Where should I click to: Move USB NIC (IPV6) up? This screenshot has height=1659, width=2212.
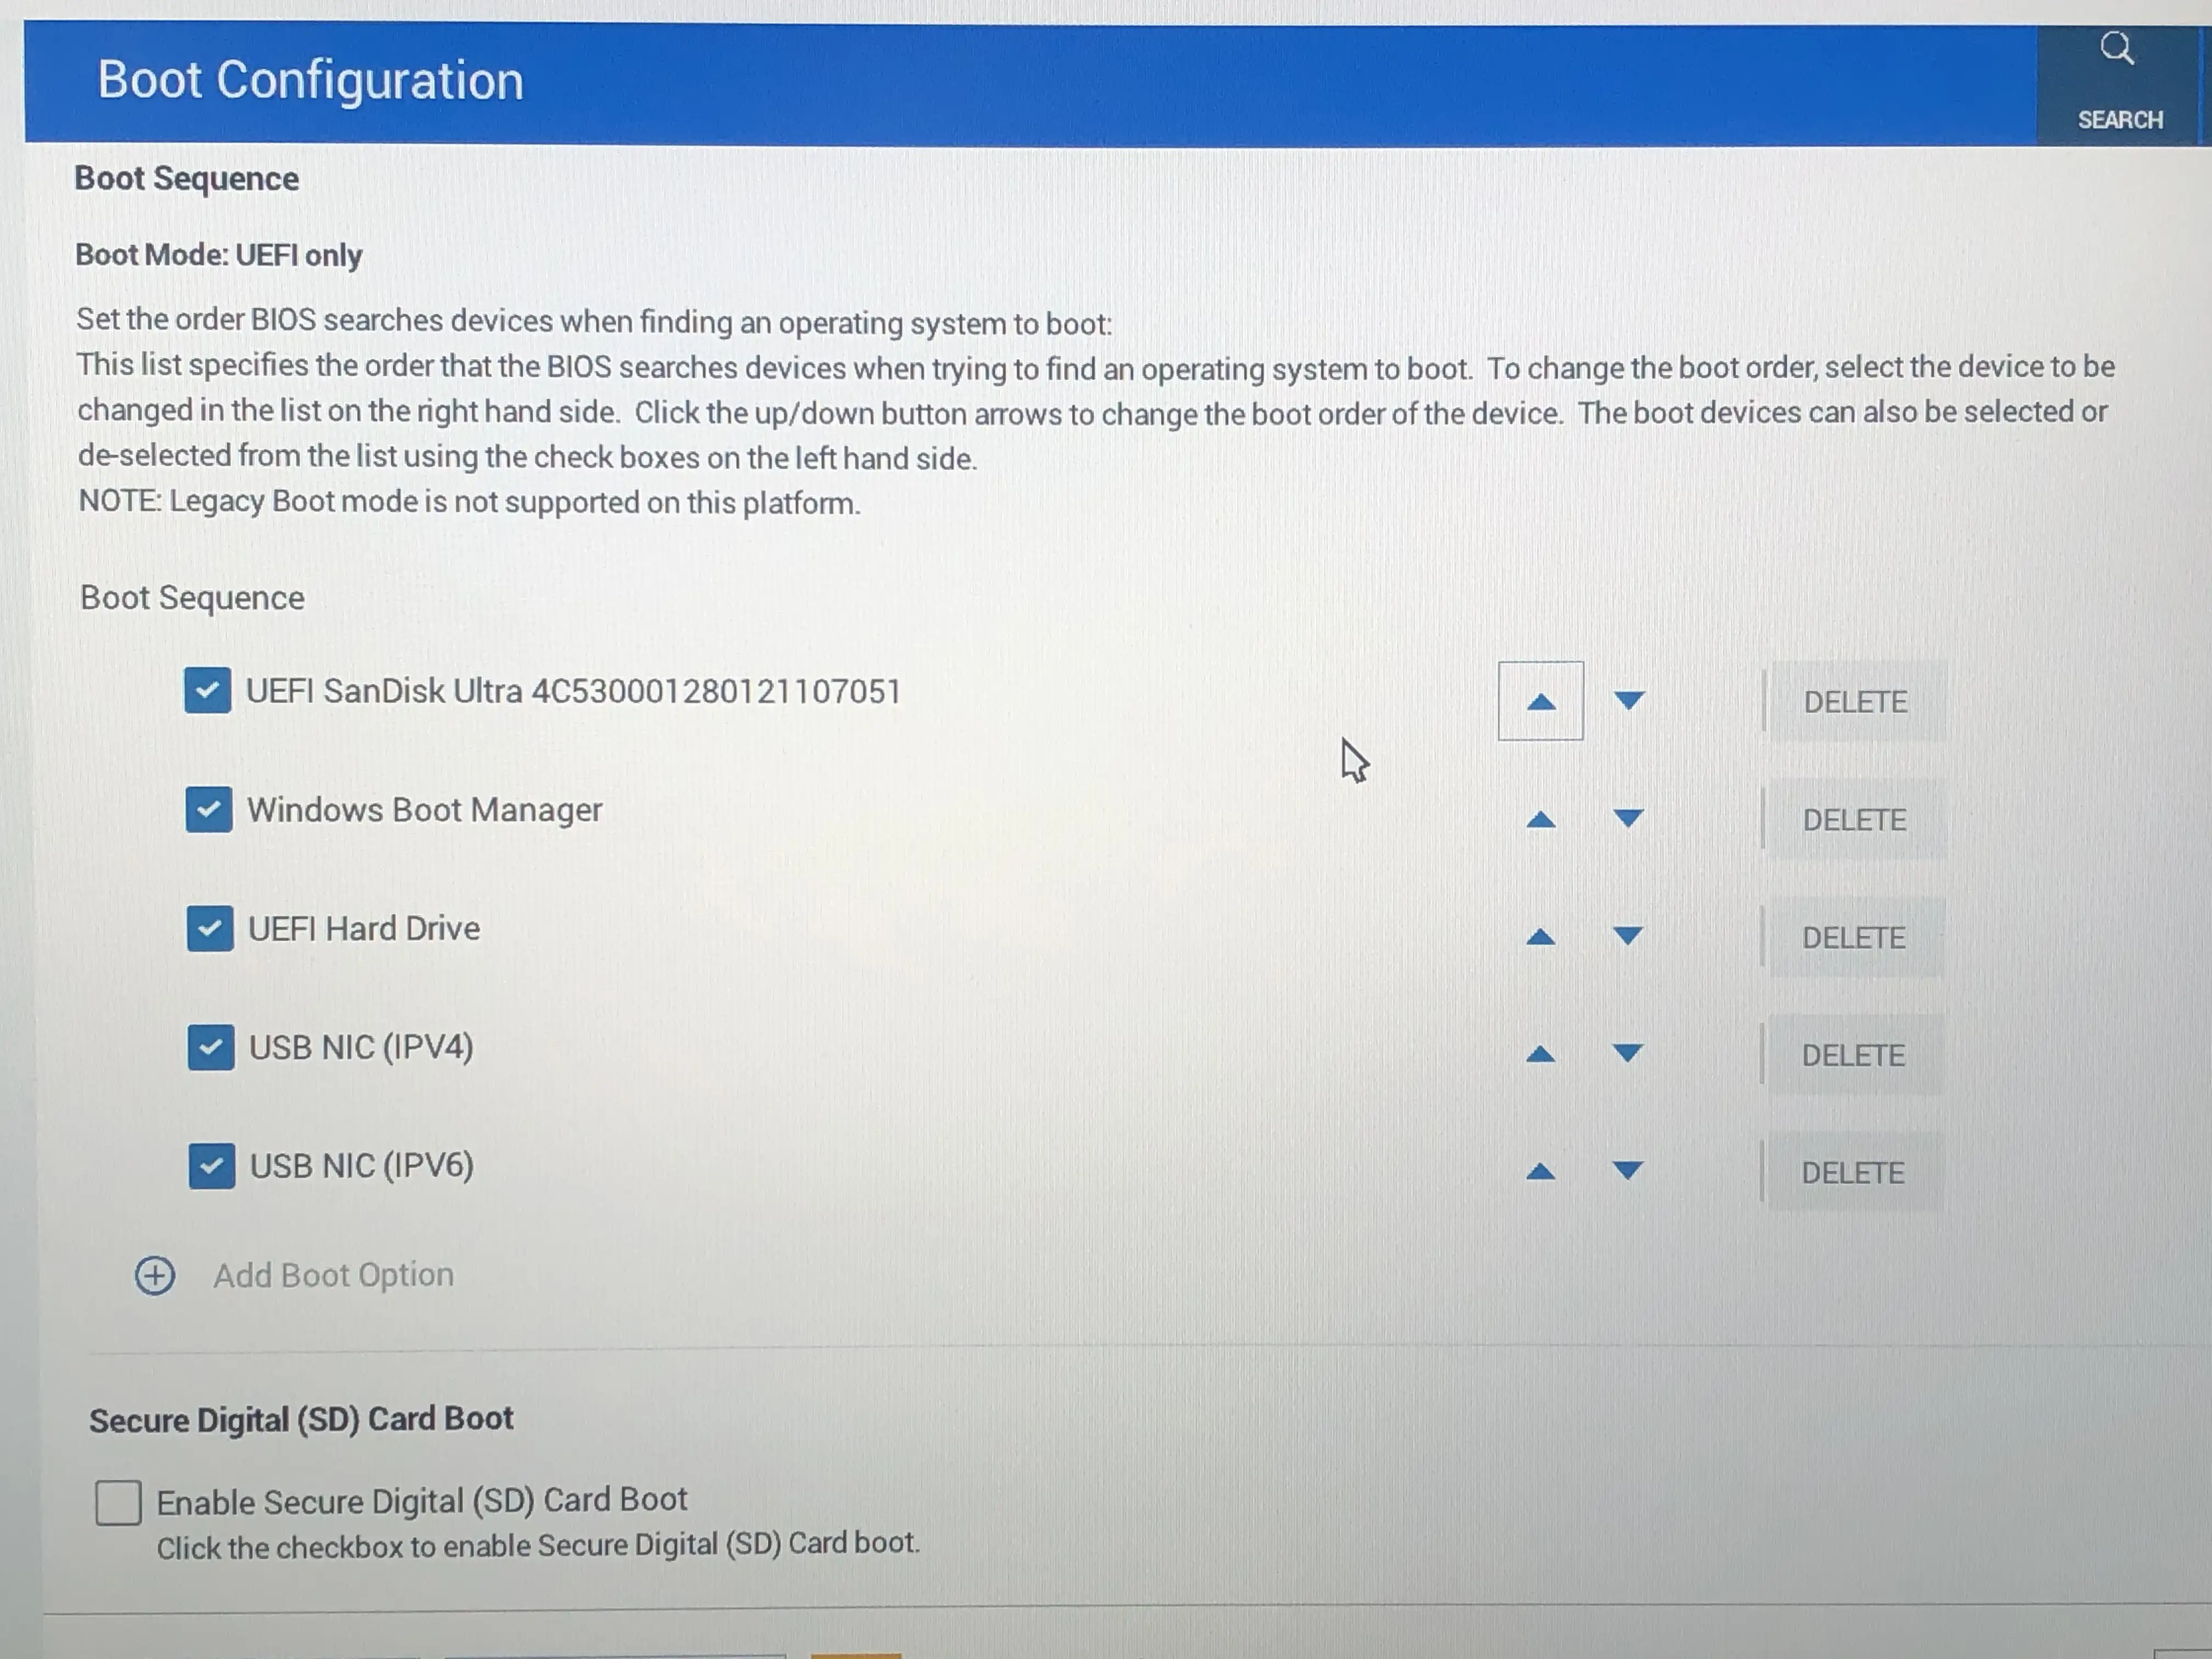[1540, 1171]
